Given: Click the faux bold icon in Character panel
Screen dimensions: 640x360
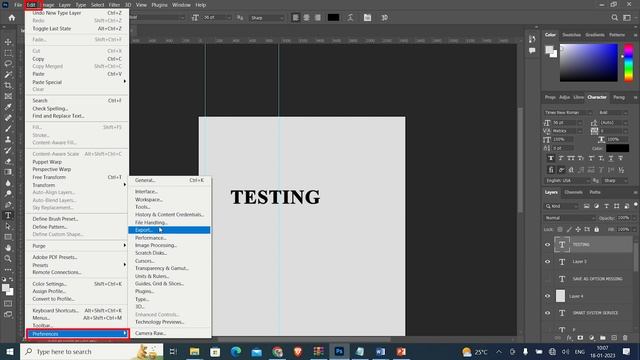Looking at the screenshot, I should click(551, 158).
